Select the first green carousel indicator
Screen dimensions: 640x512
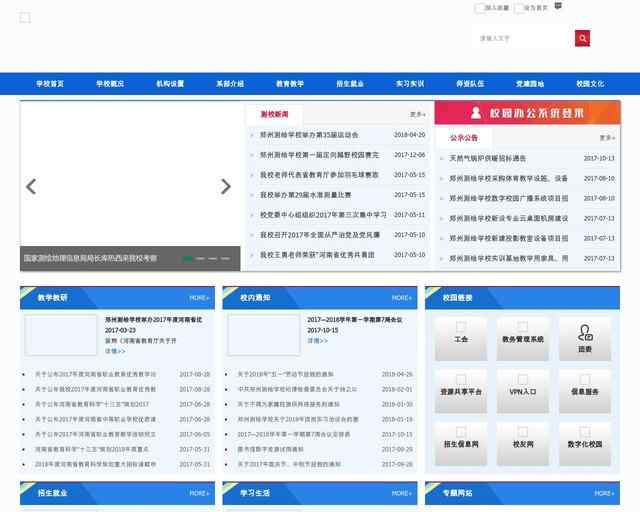point(188,258)
